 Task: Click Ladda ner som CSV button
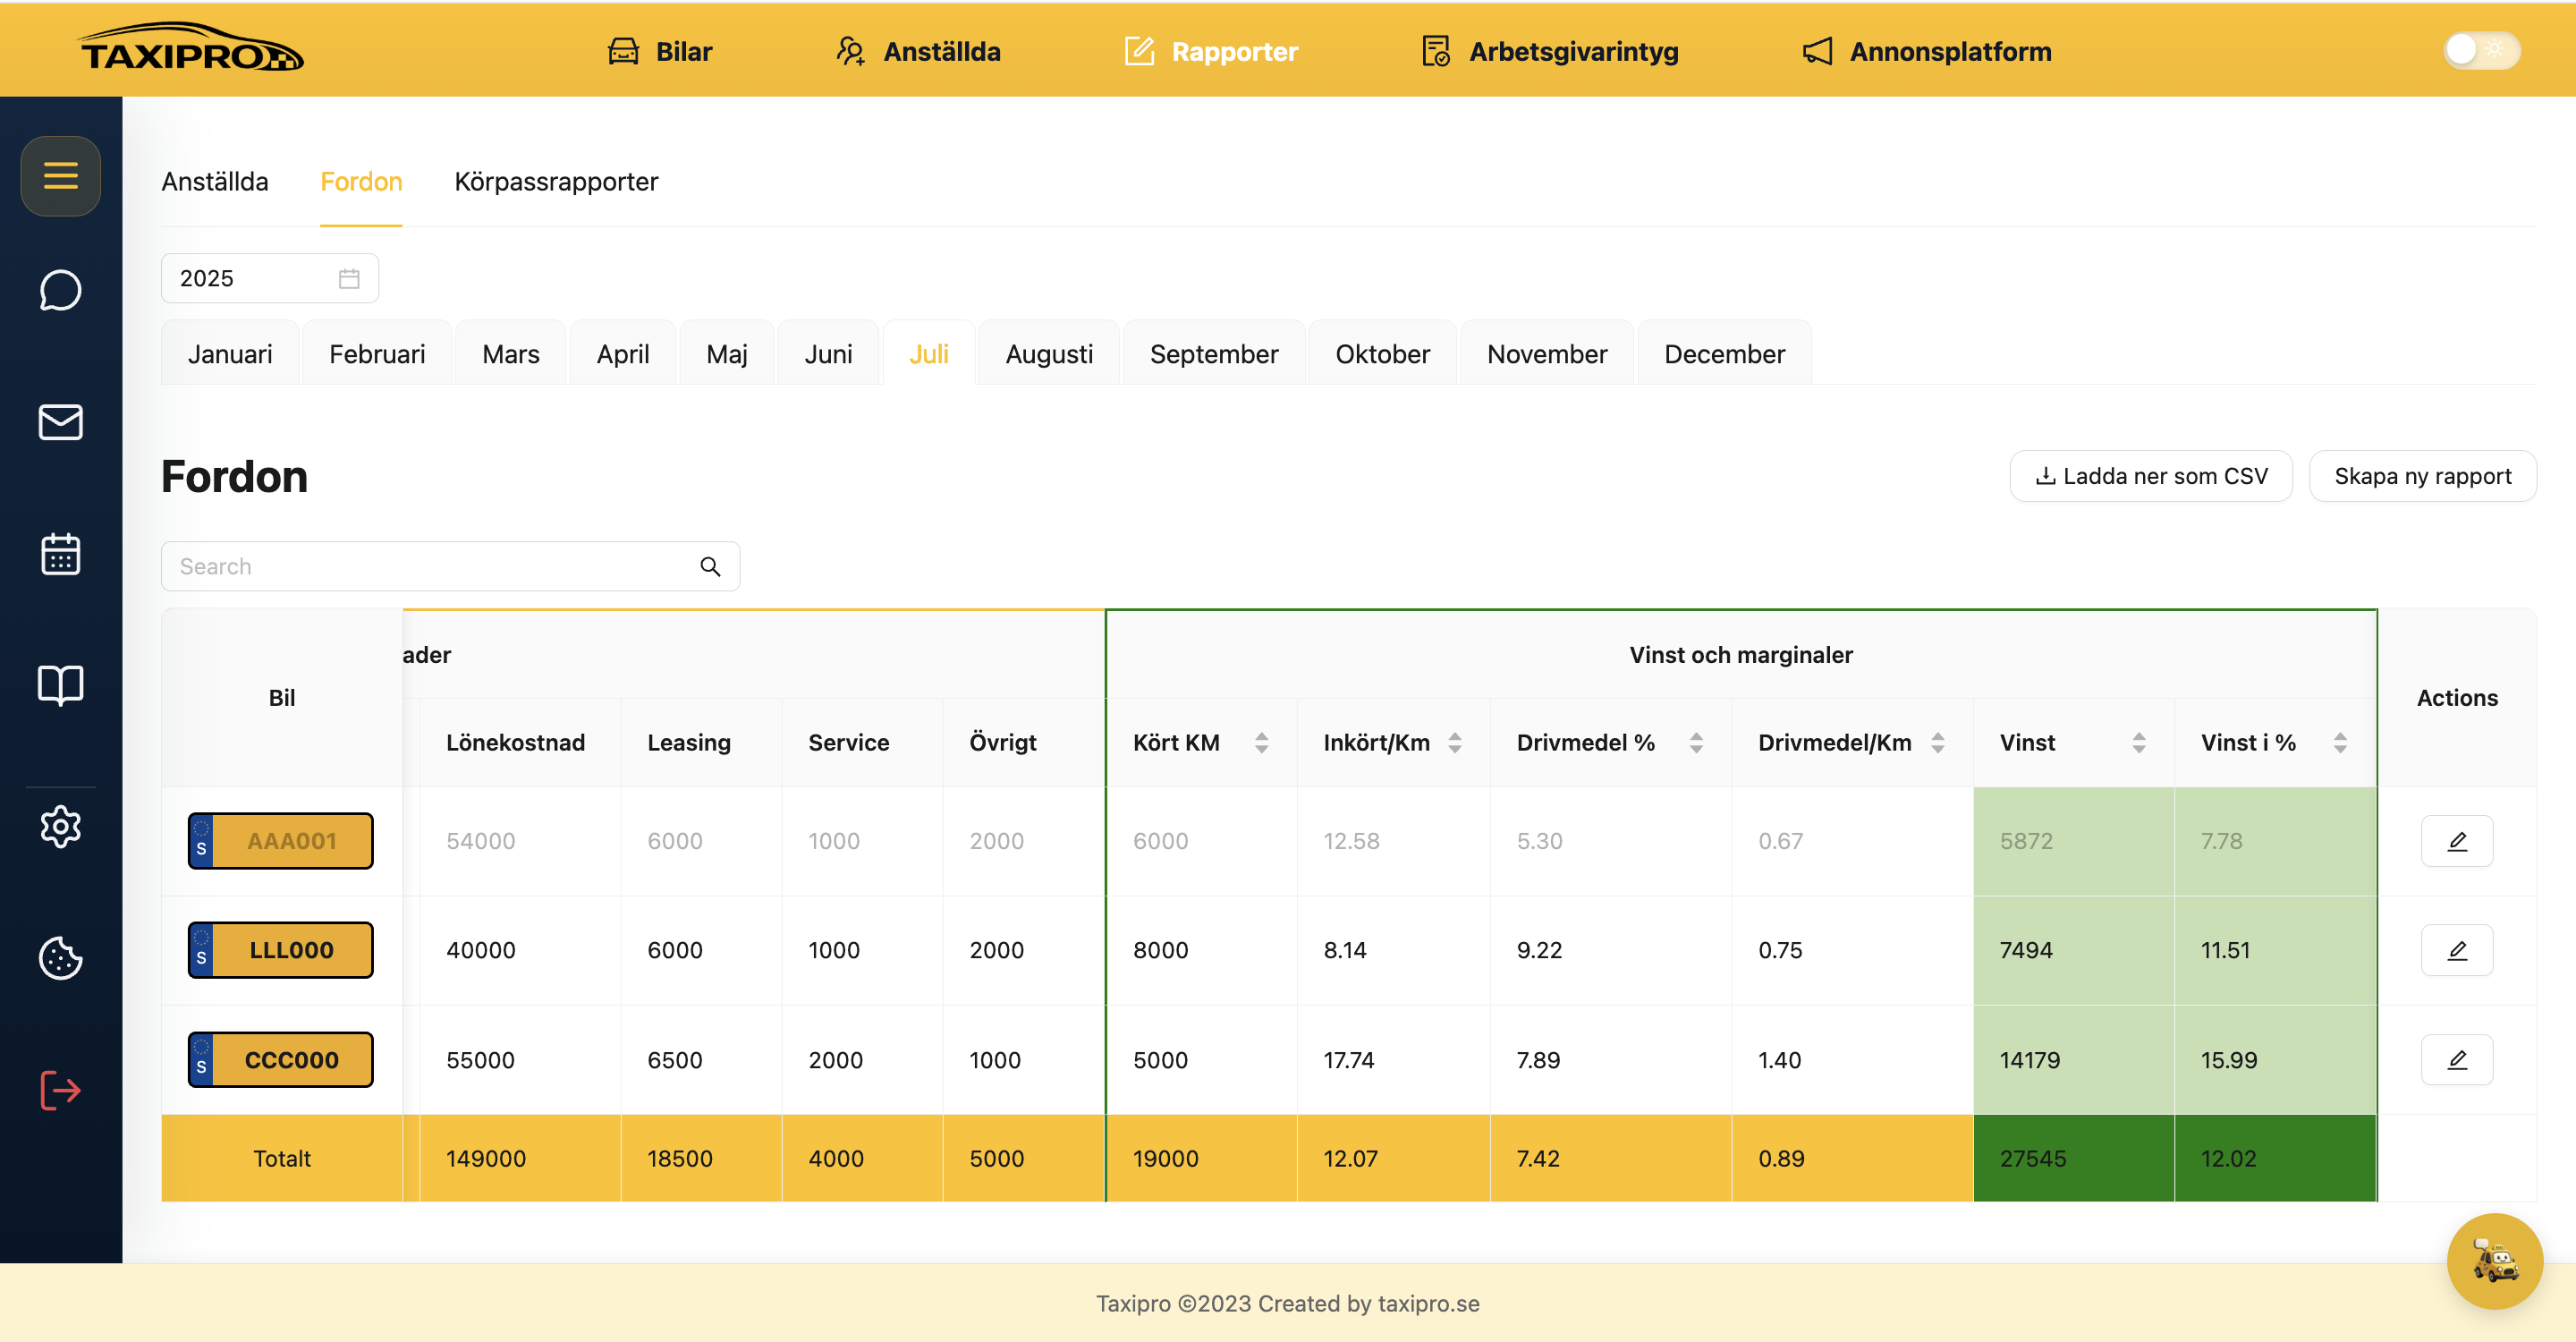tap(2150, 476)
